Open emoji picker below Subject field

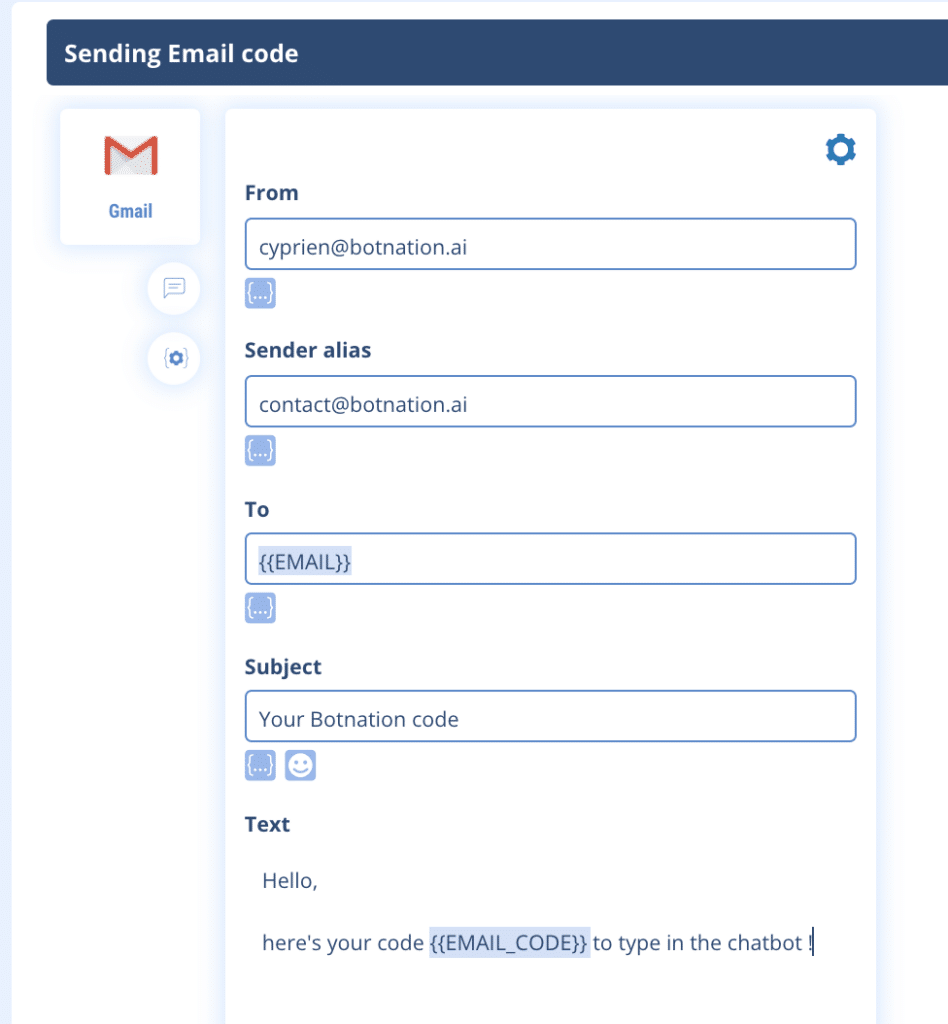click(x=300, y=766)
